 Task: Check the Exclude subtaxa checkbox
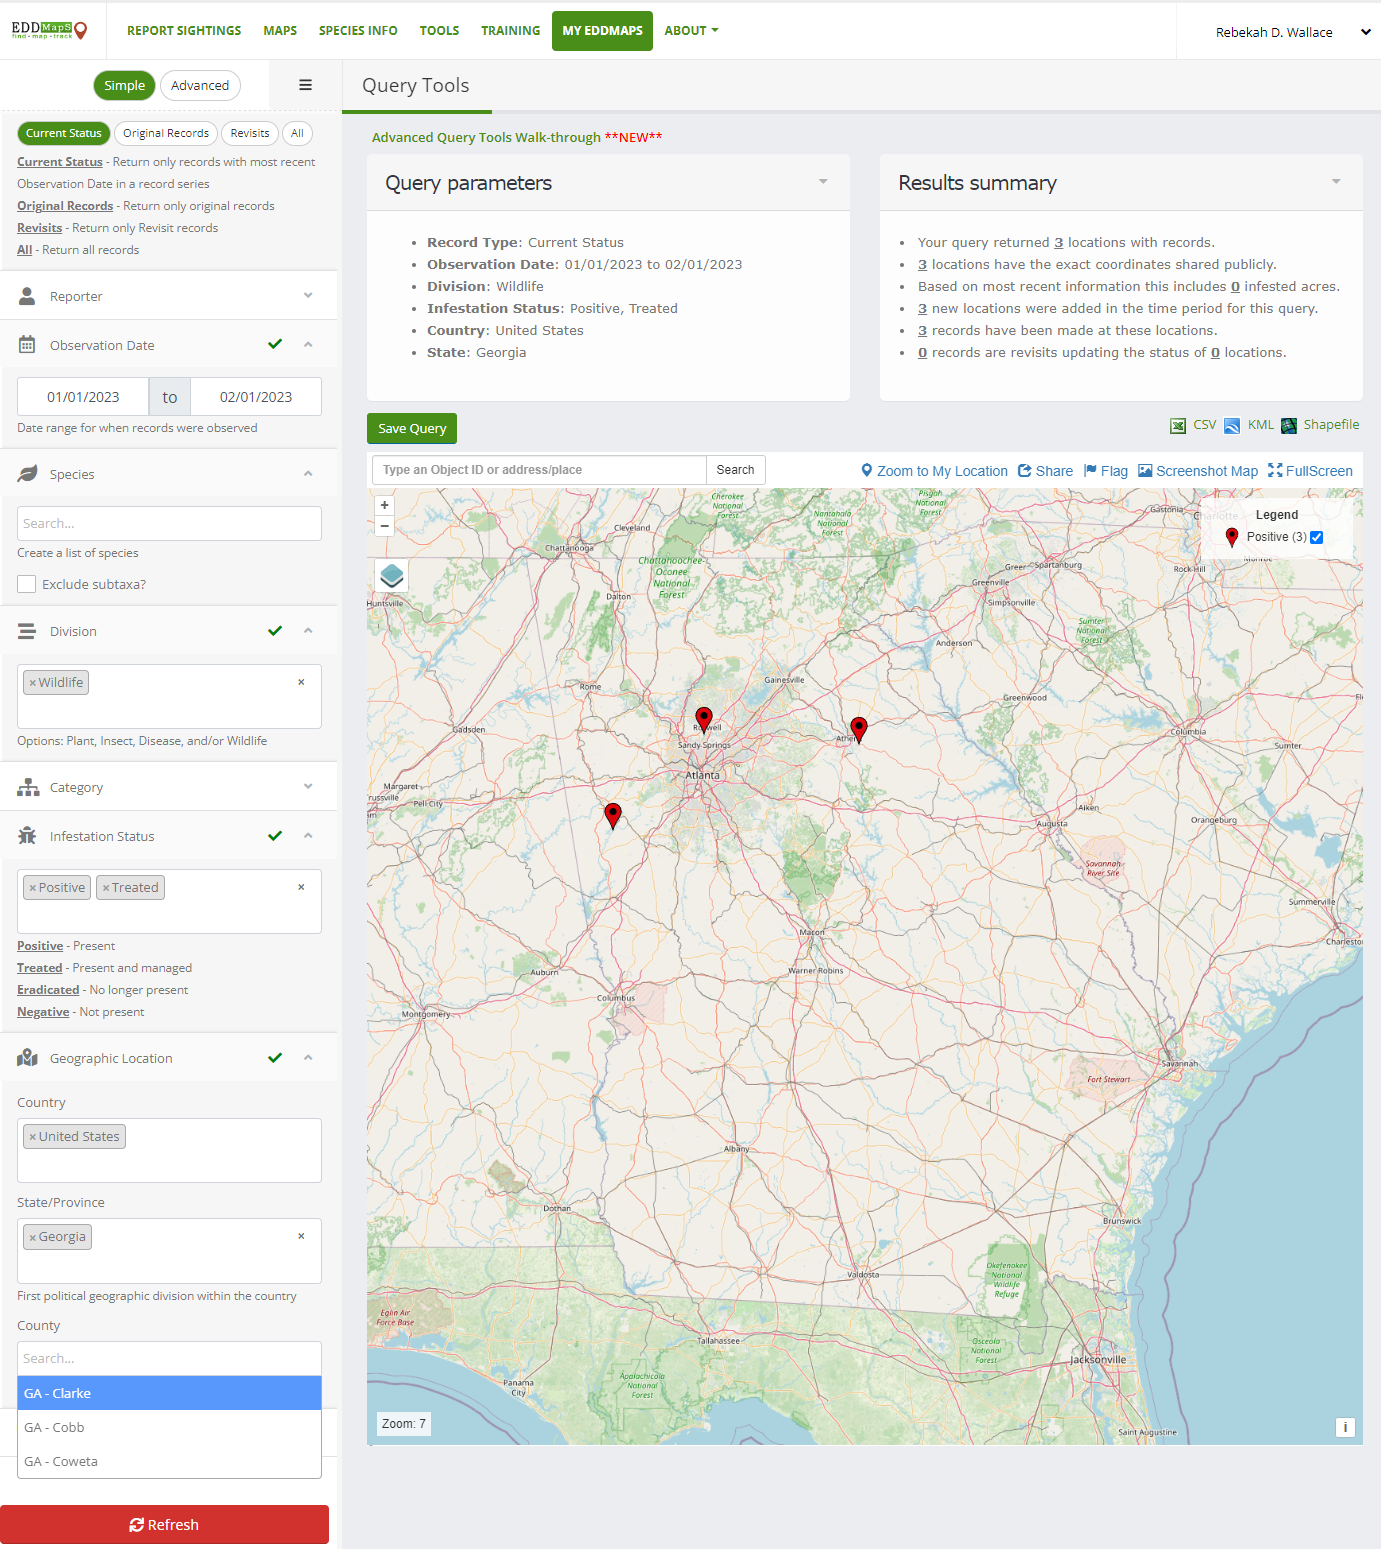27,584
